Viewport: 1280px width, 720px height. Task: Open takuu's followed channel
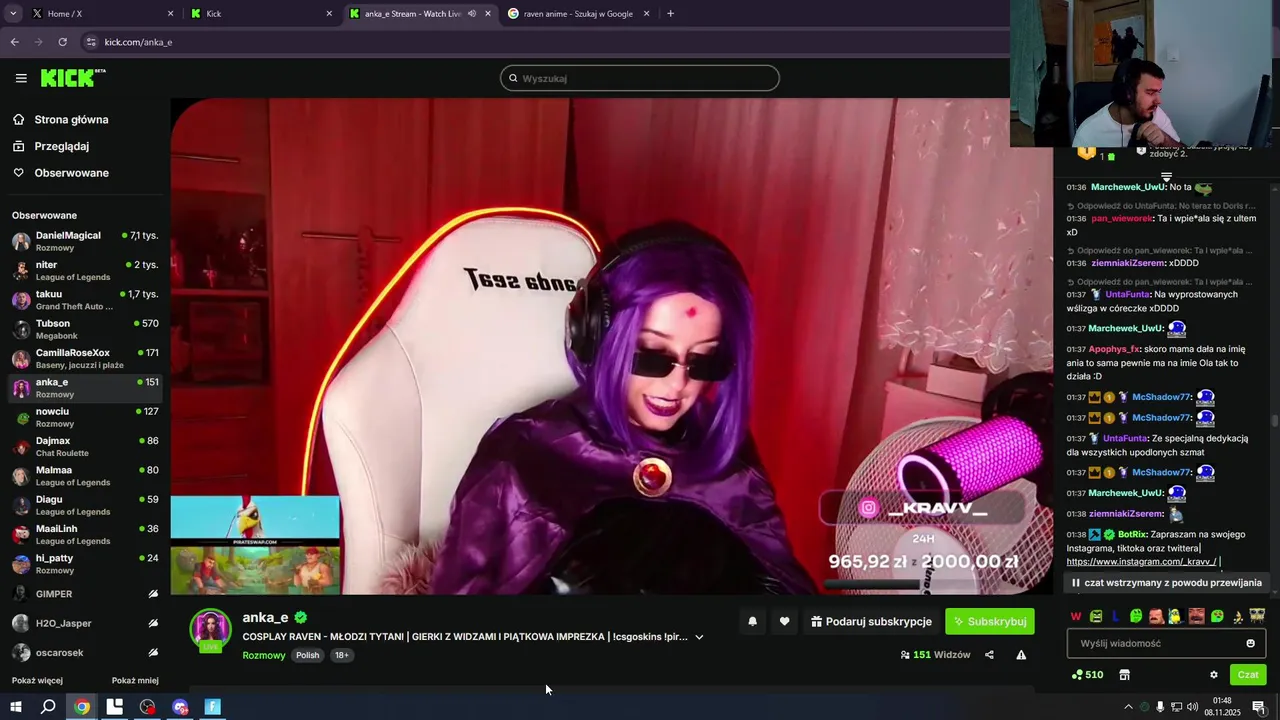point(85,300)
